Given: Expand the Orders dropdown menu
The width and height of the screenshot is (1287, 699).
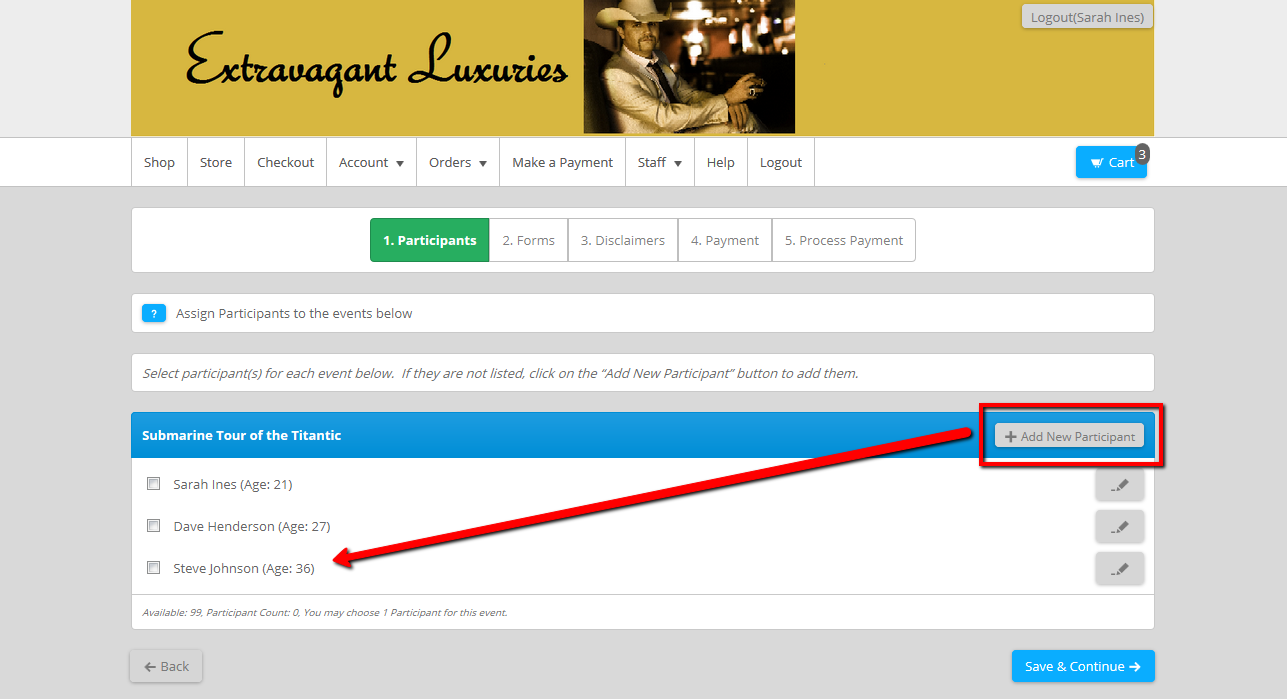Looking at the screenshot, I should click(458, 162).
